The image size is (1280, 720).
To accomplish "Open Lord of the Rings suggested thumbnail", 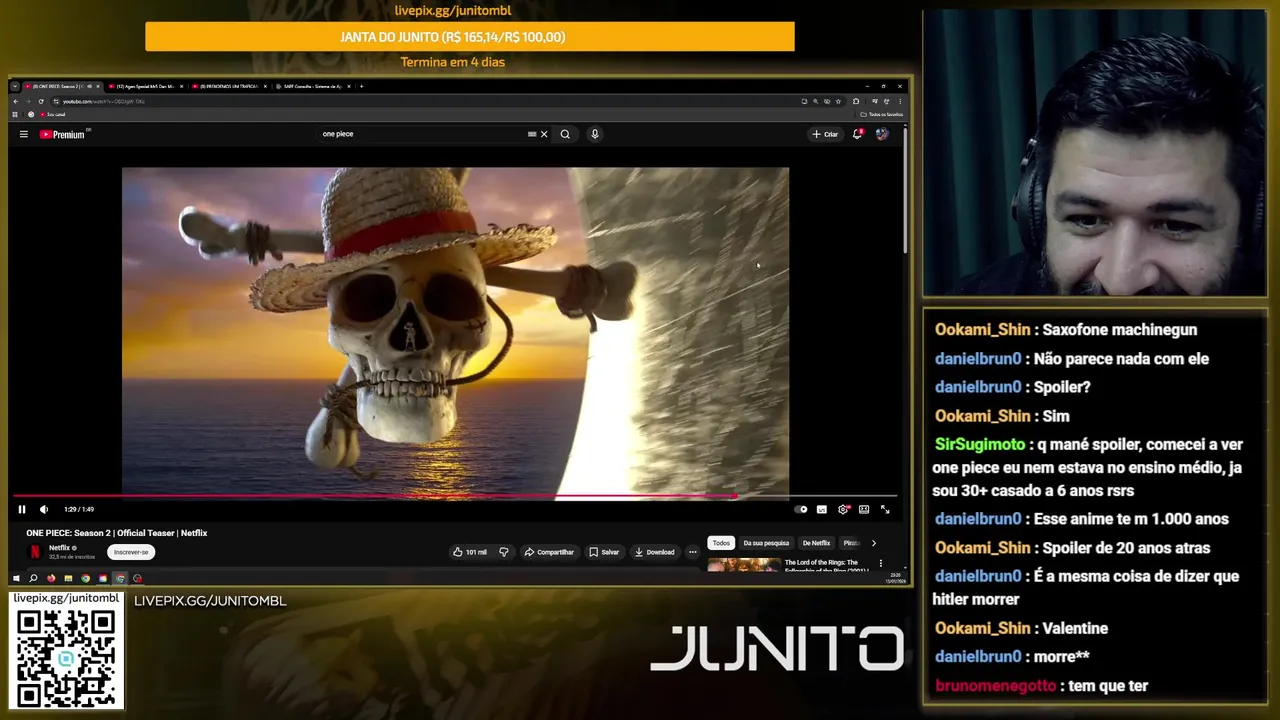I will click(x=744, y=565).
